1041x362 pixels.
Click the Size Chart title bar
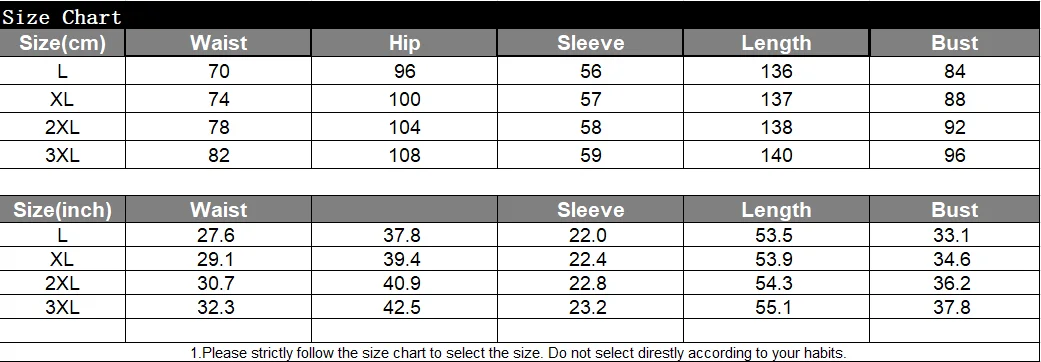(x=520, y=16)
